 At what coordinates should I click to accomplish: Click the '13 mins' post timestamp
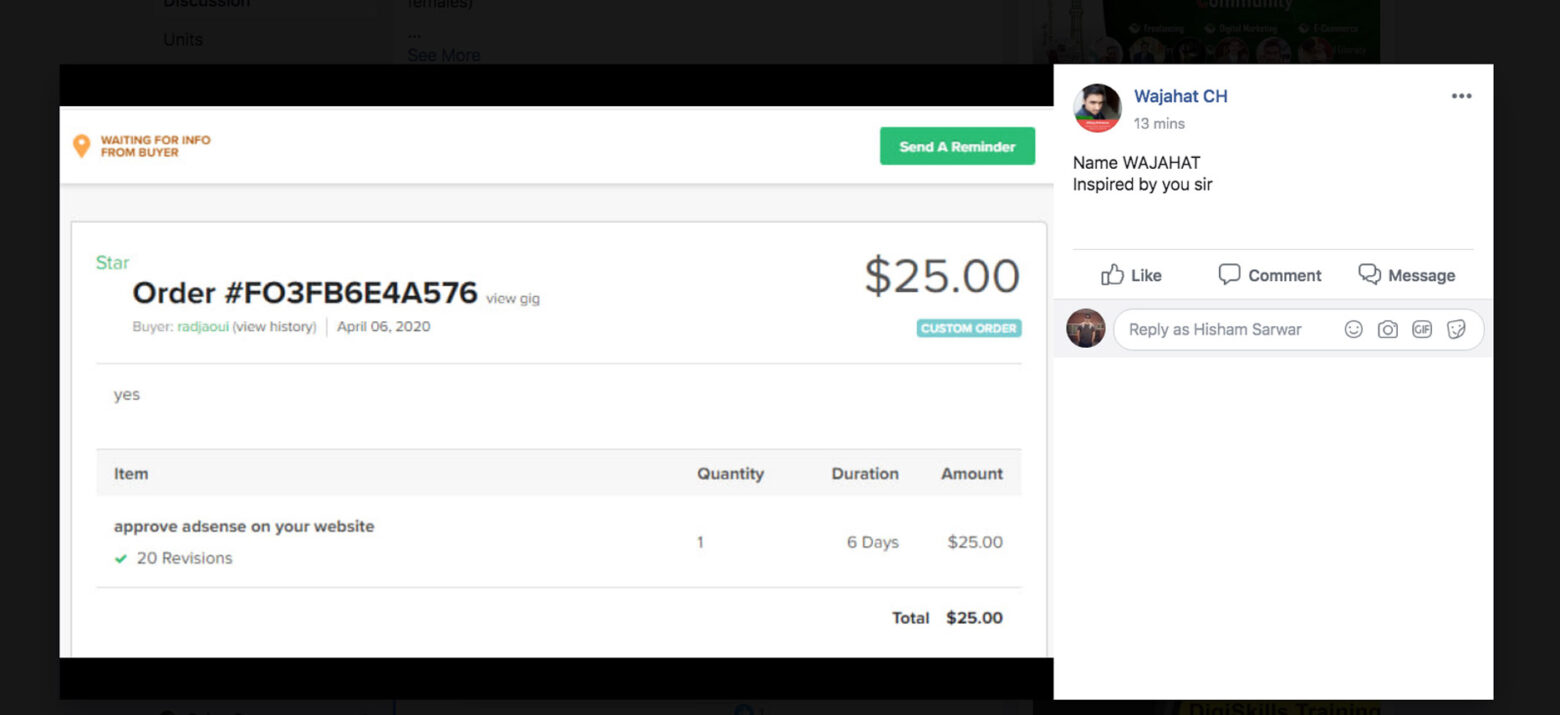[1159, 124]
